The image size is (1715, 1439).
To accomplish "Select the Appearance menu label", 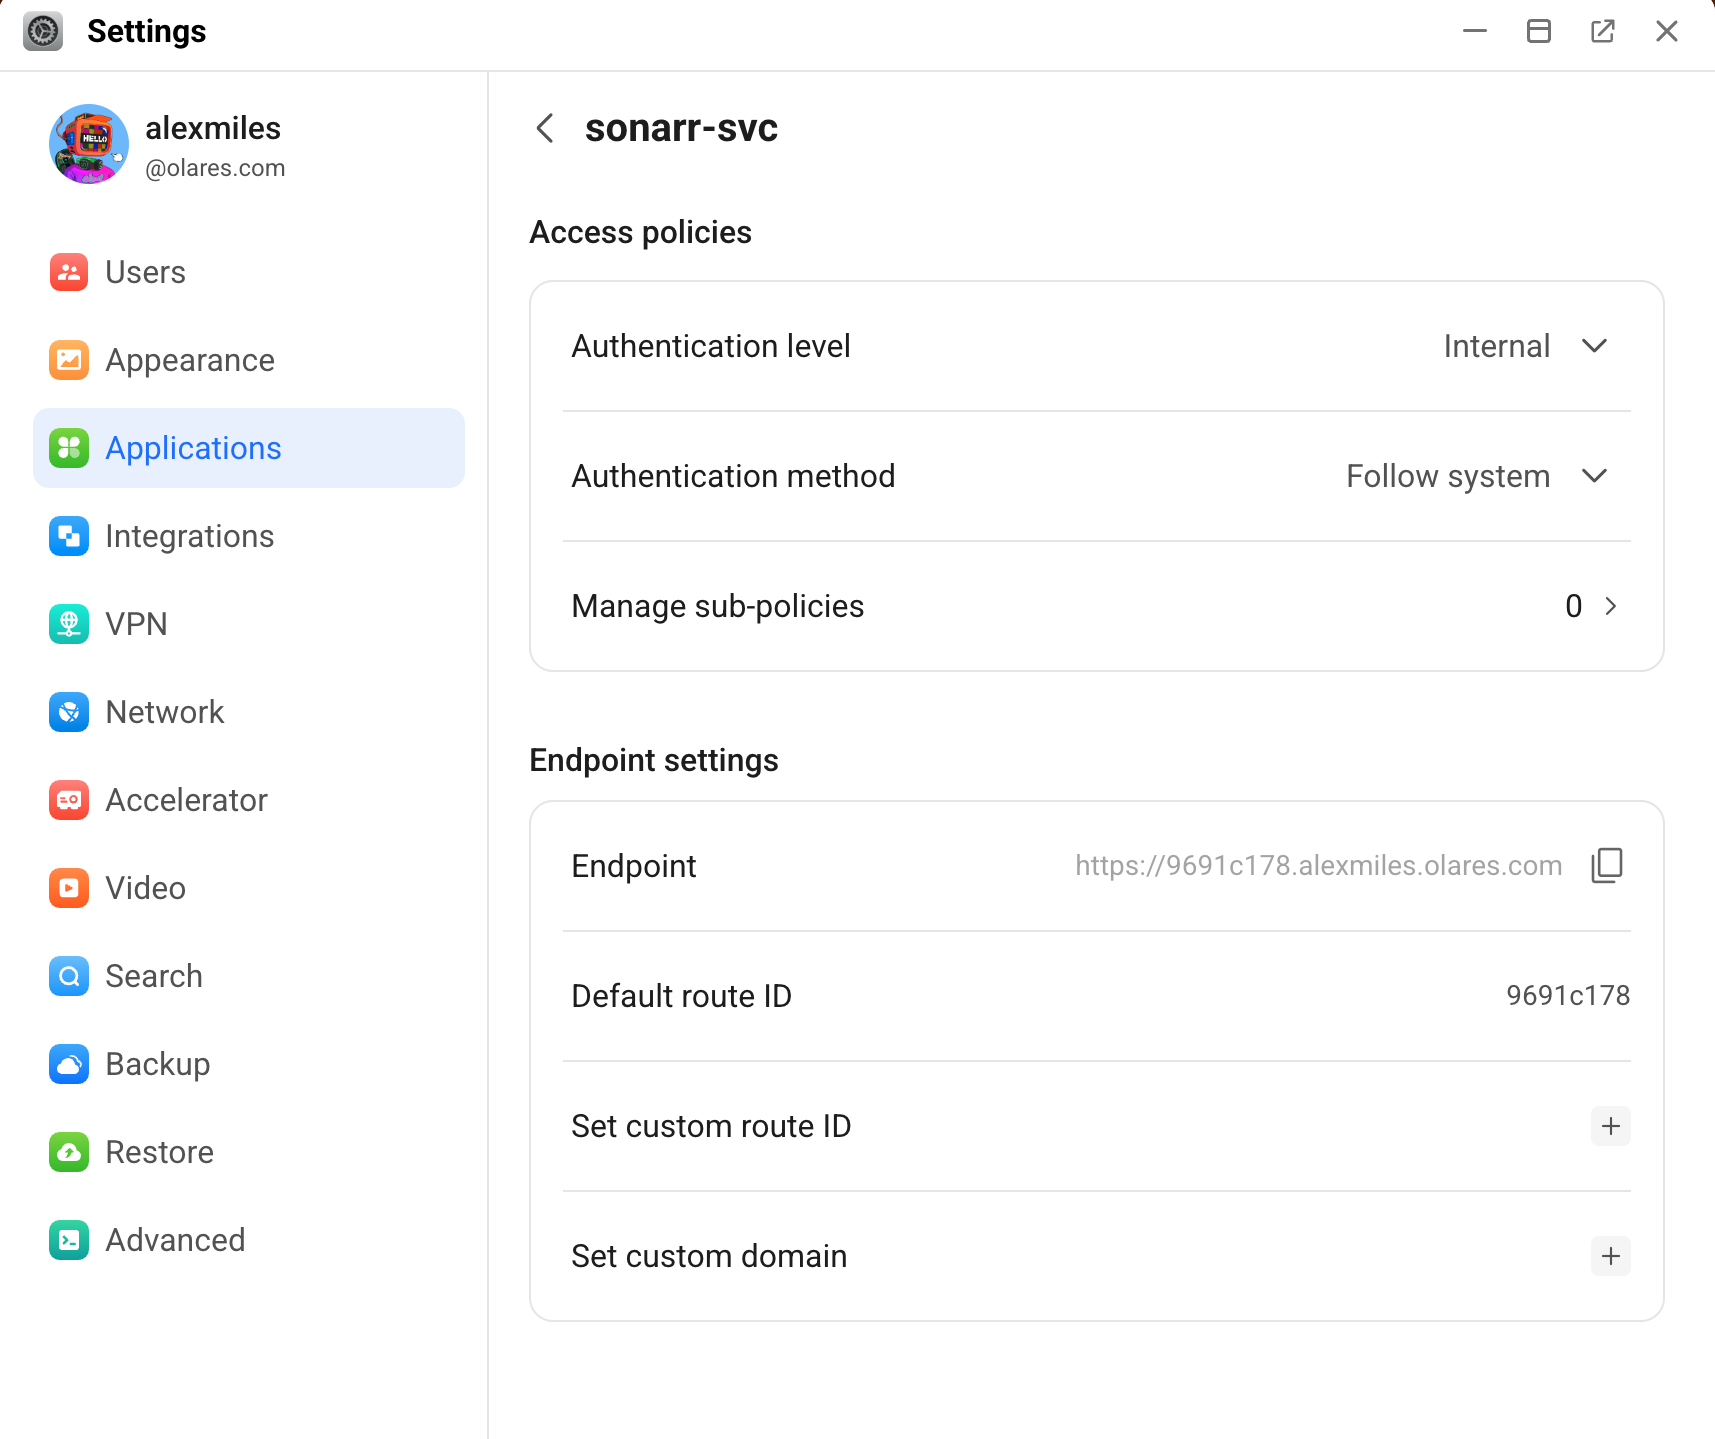I will (190, 360).
